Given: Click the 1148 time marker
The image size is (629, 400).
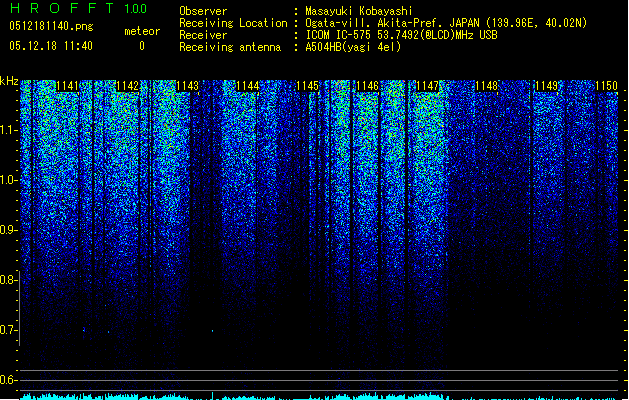Looking at the screenshot, I should pyautogui.click(x=487, y=86).
